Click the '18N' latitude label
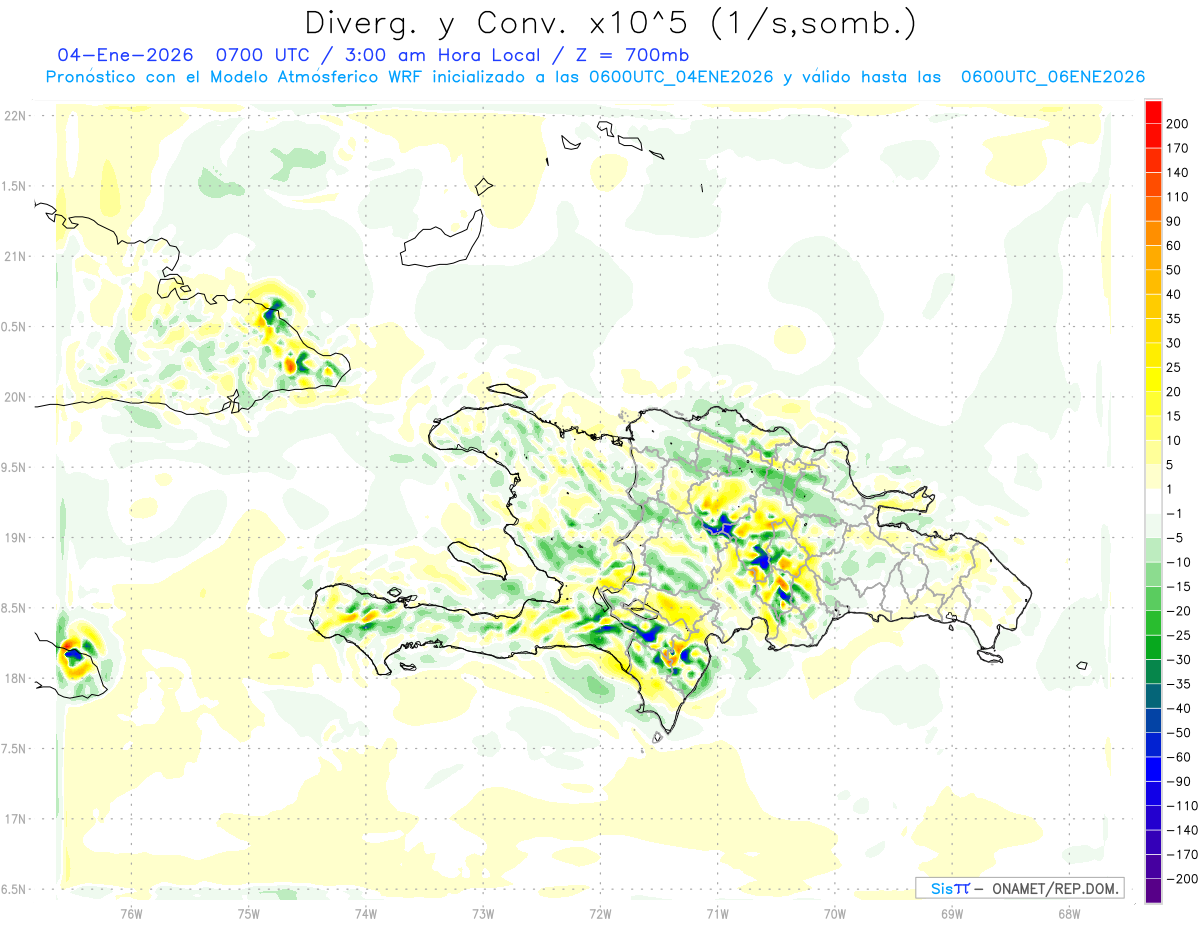The image size is (1200, 927). pos(15,679)
